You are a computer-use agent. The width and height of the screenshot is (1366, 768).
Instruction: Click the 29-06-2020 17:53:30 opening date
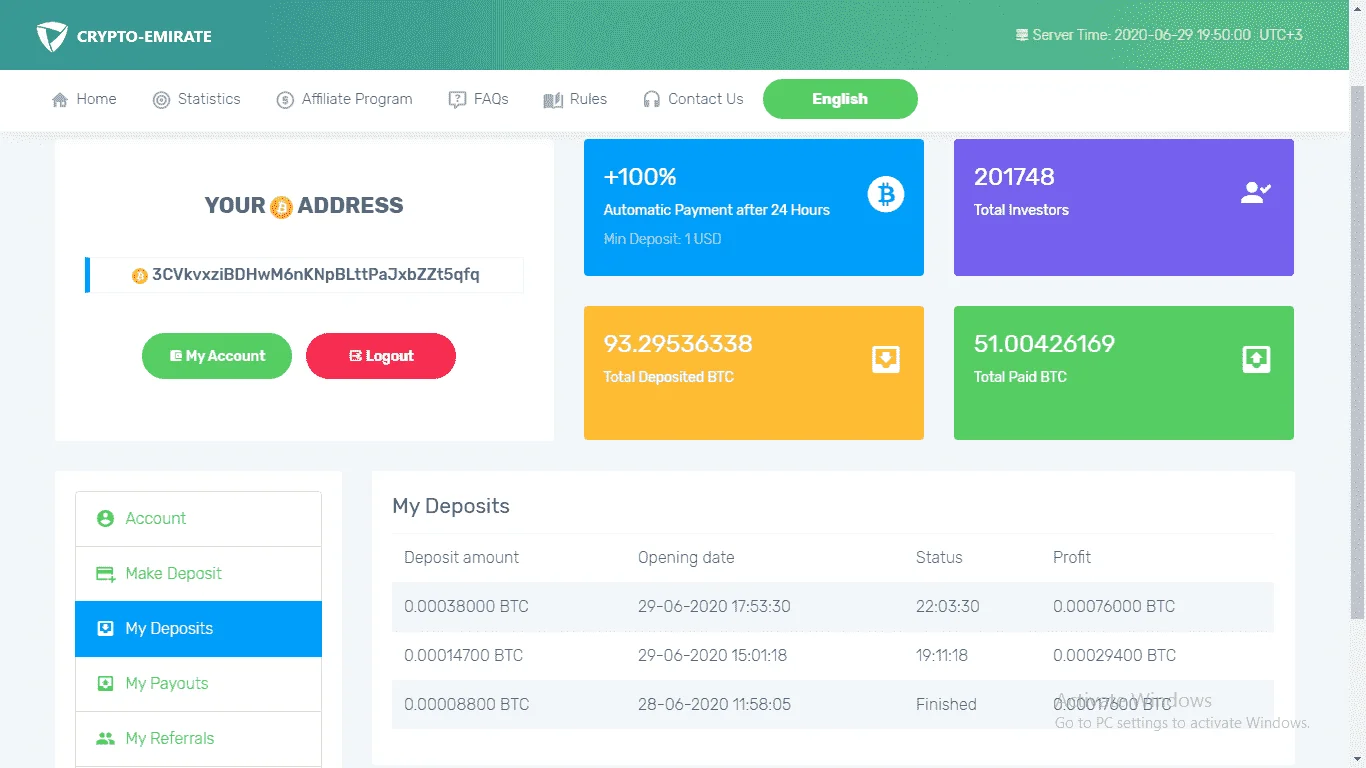714,607
